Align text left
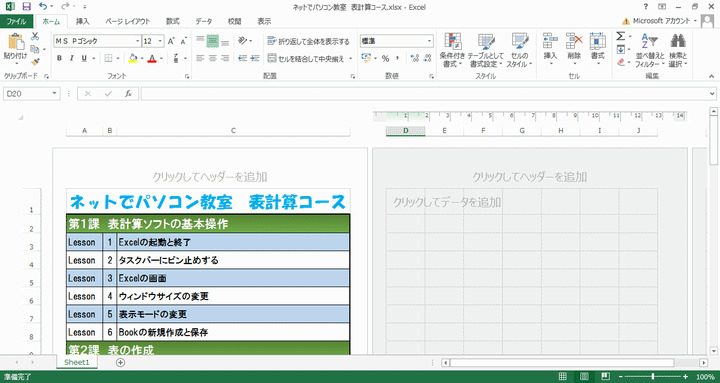 coord(200,58)
